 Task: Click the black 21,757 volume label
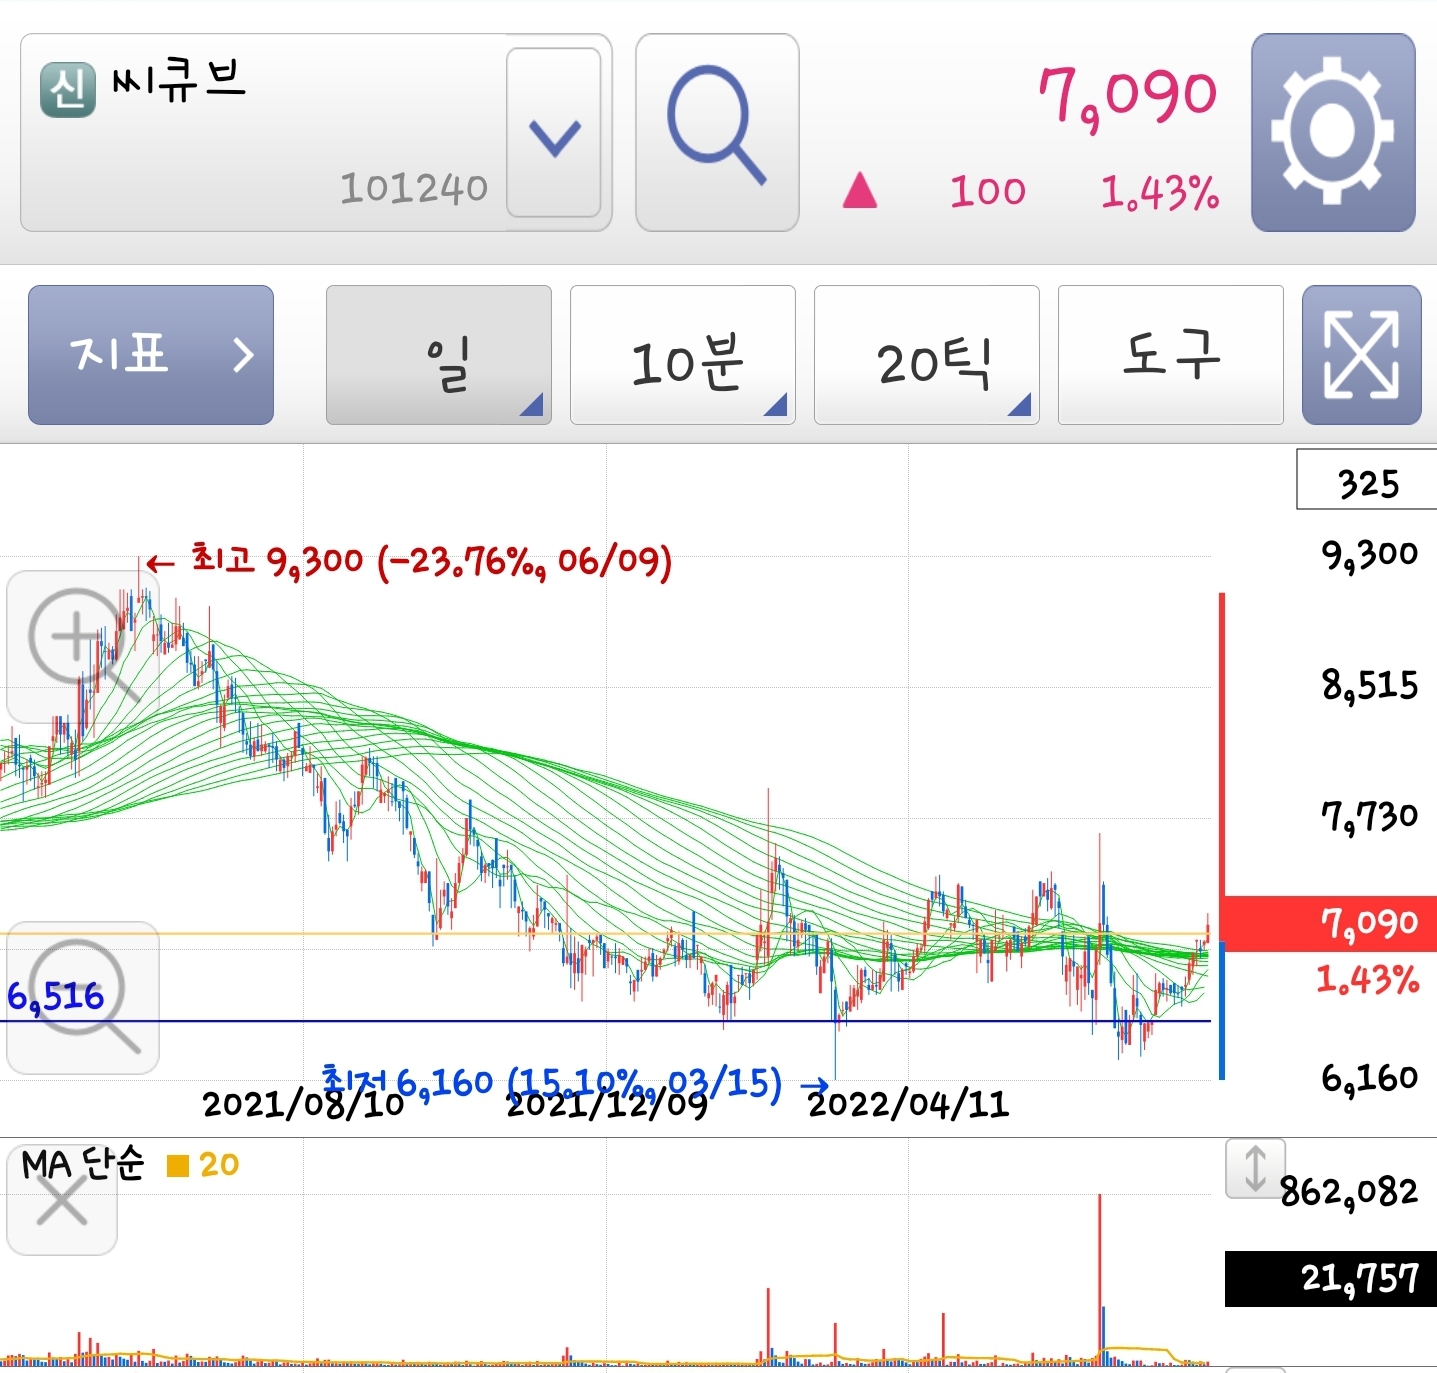tap(1331, 1279)
